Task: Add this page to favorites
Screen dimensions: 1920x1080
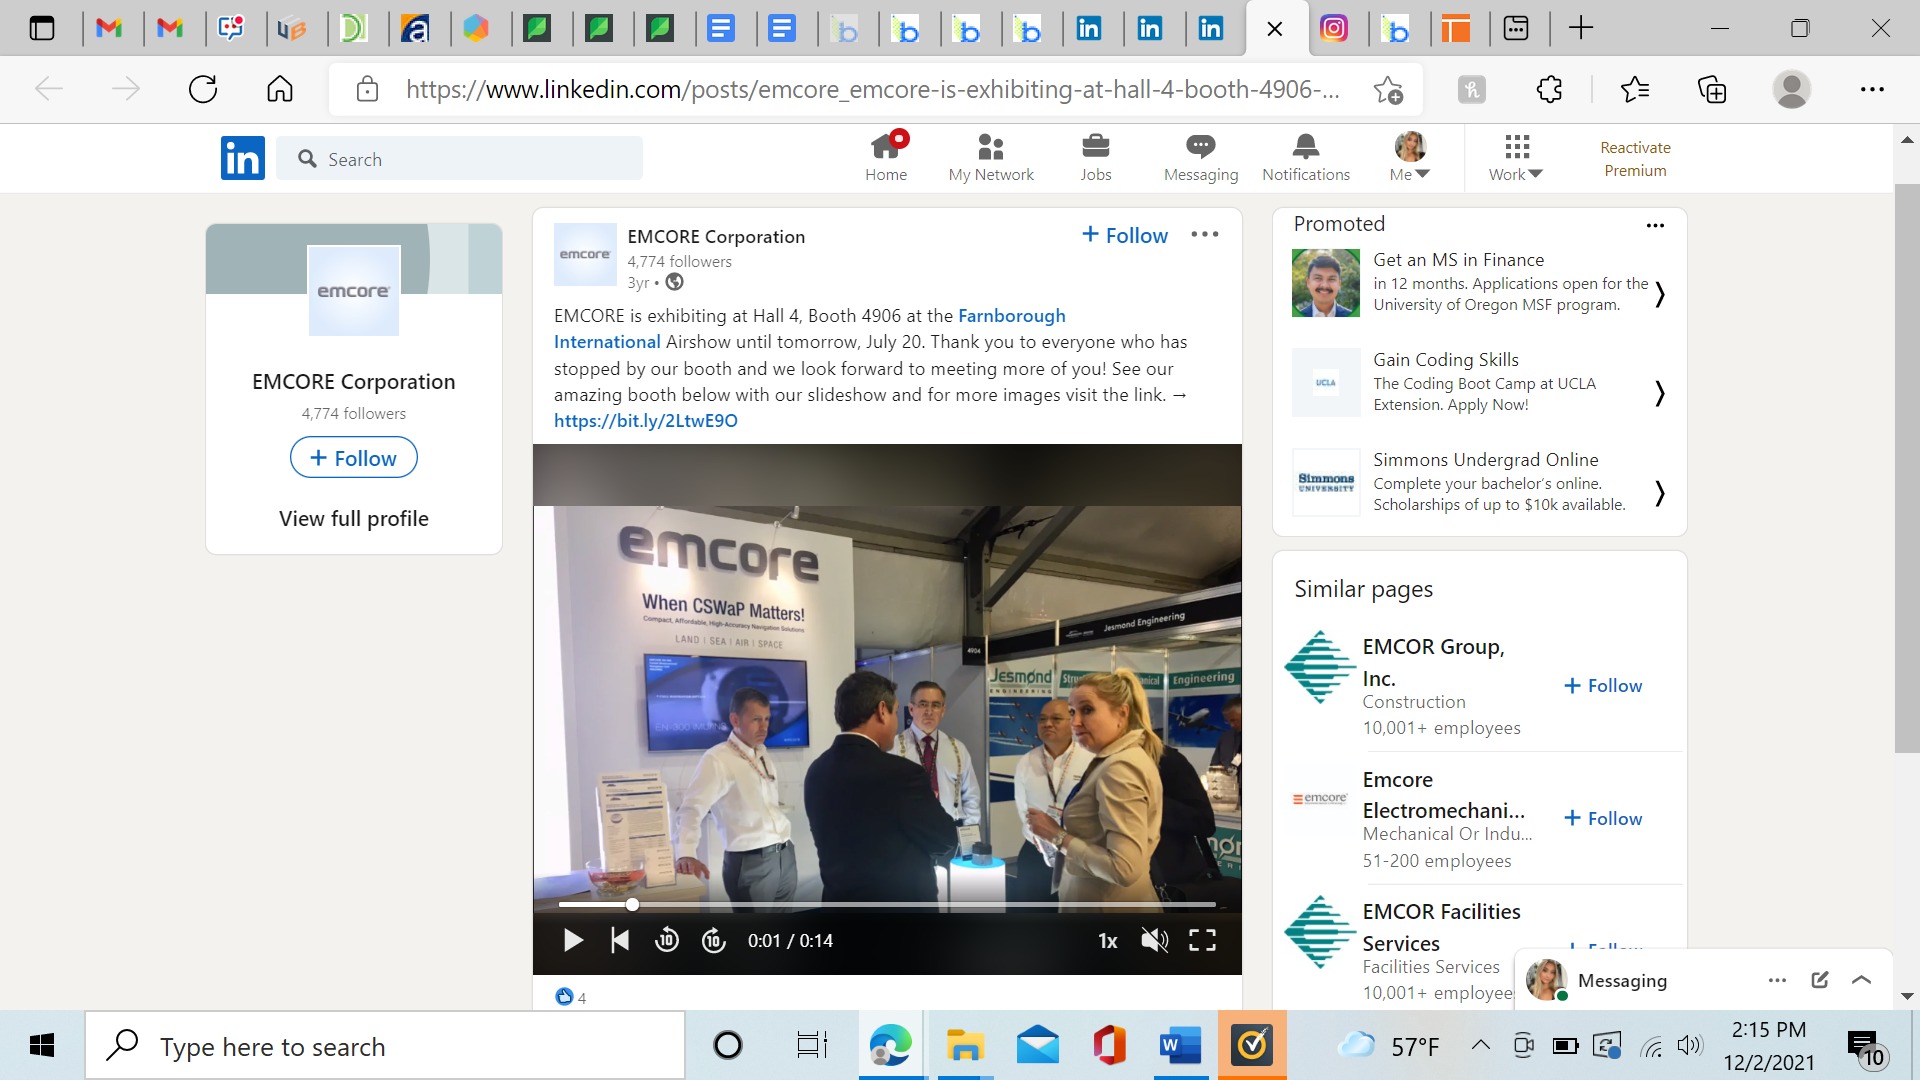Action: (1388, 90)
